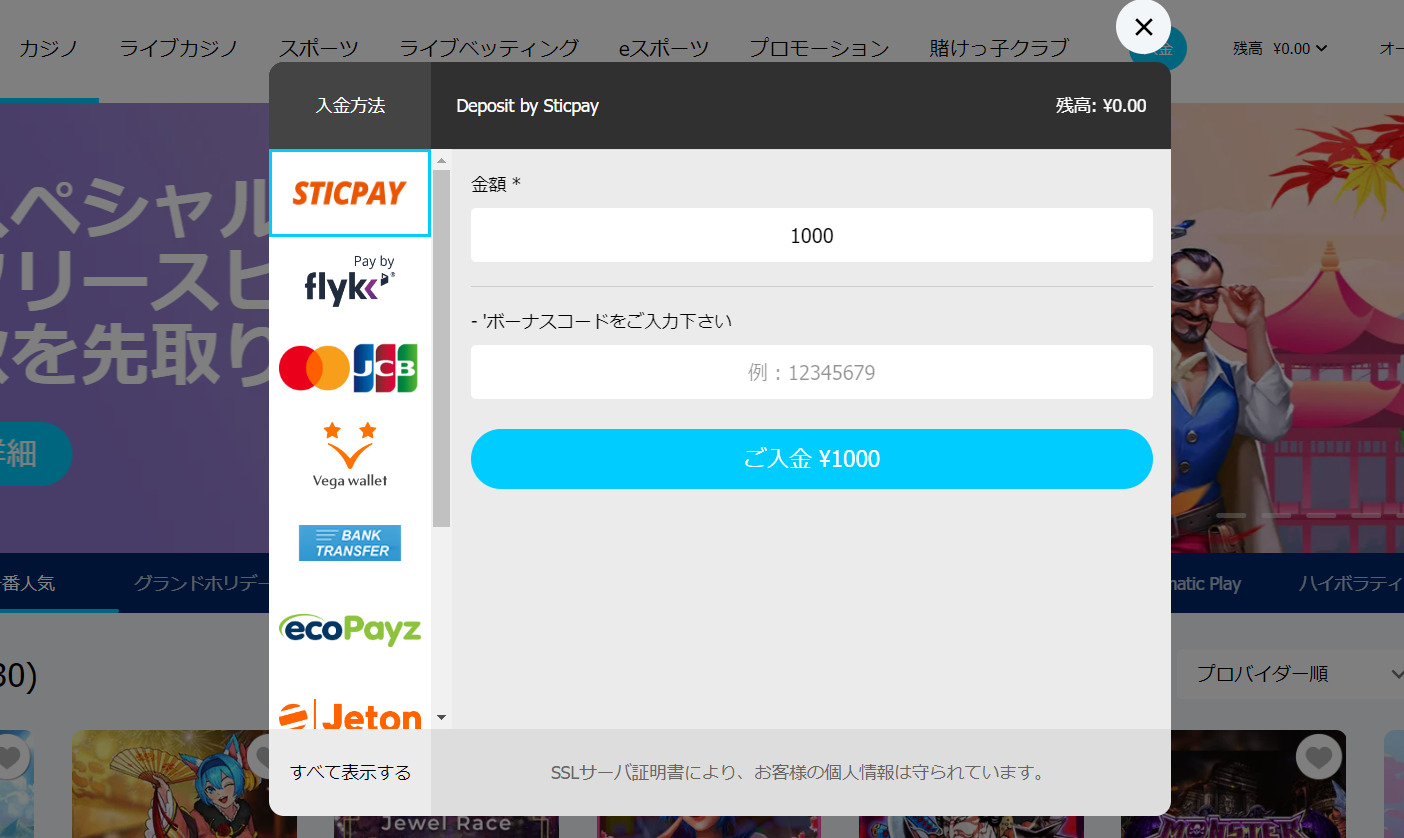Screen dimensions: 1404x838
Task: Open the ライブカジノ navigation item
Action: pyautogui.click(x=178, y=47)
